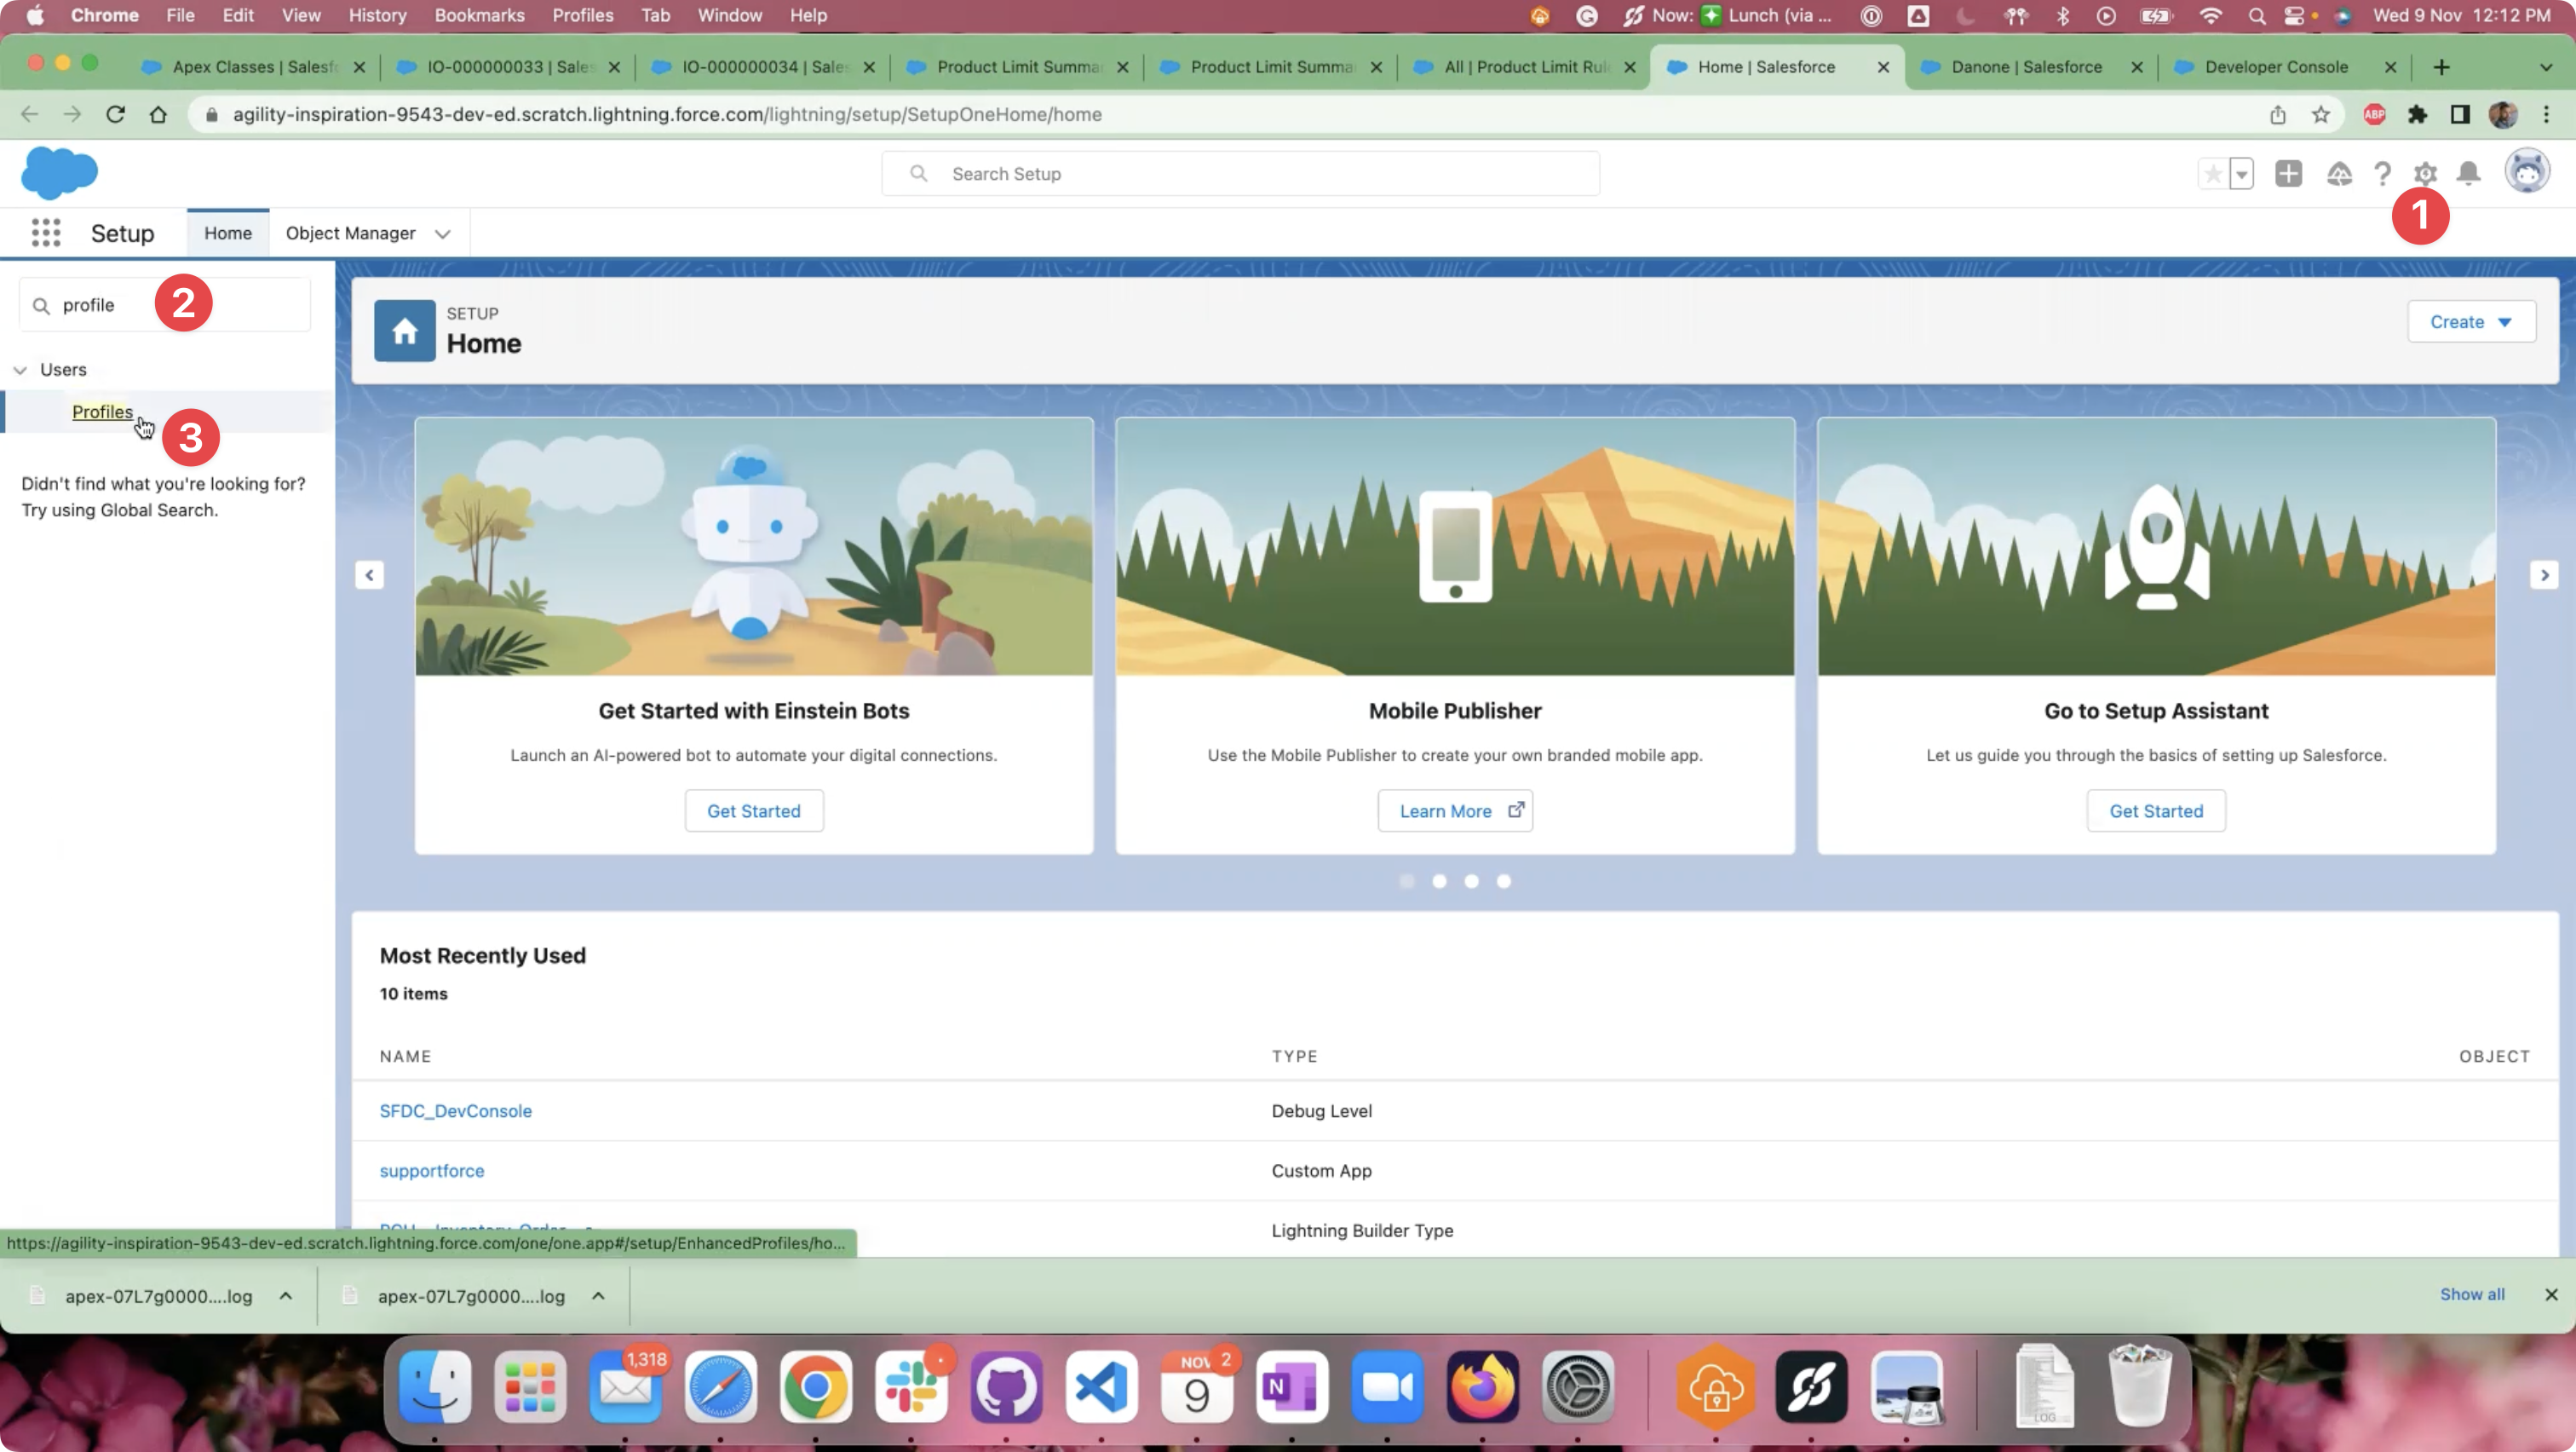The width and height of the screenshot is (2576, 1452).
Task: Open the SFDC_DevConsole link
Action: [455, 1110]
